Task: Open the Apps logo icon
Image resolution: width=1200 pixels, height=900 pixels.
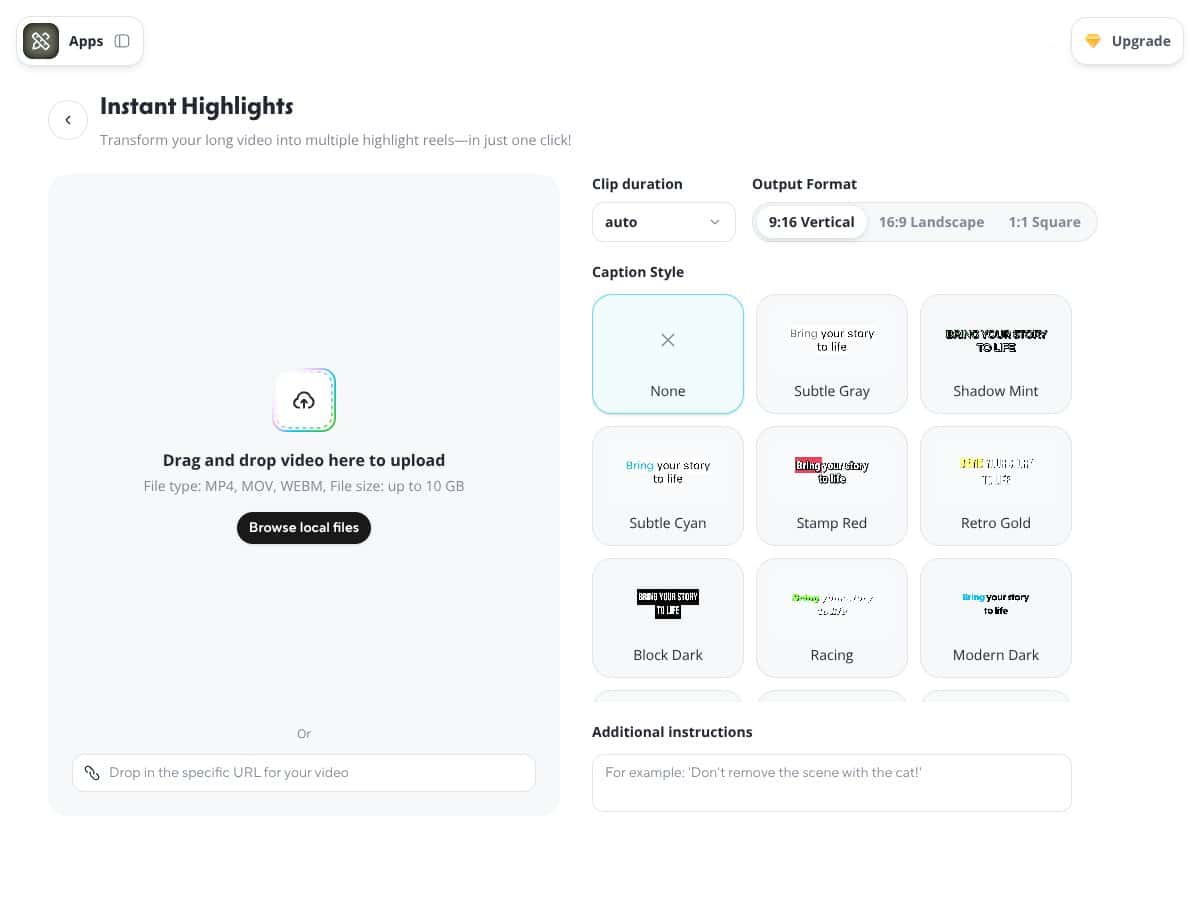Action: click(41, 41)
